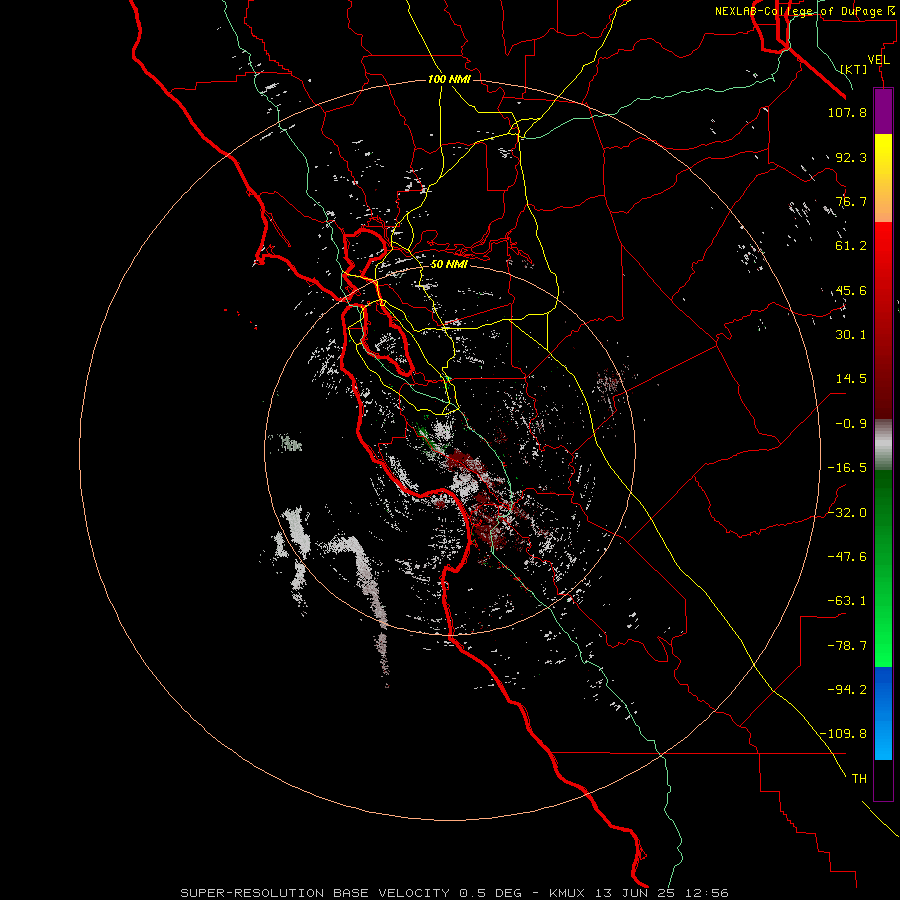Image resolution: width=900 pixels, height=900 pixels.
Task: Click the black TH color bar segment
Action: pos(883,780)
